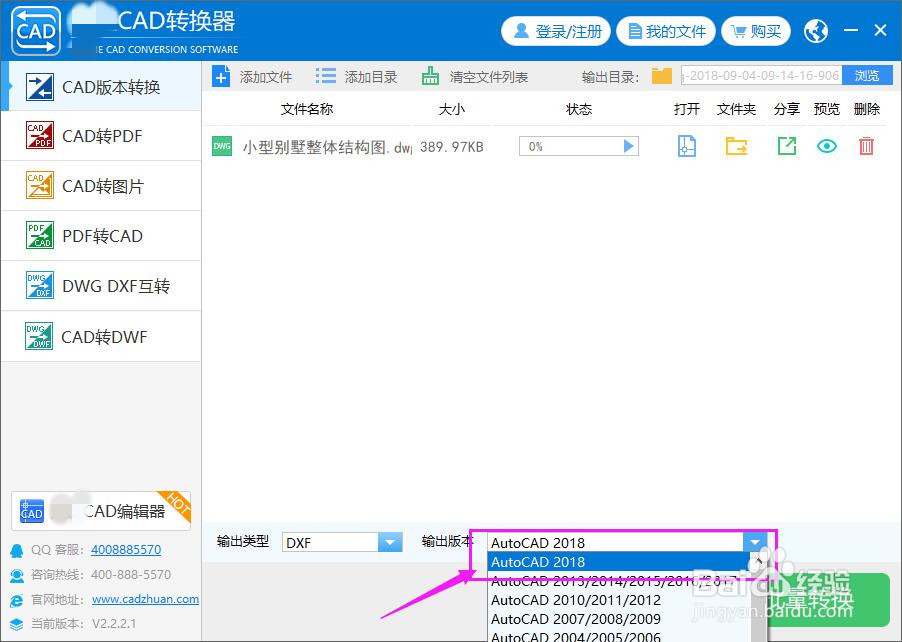Viewport: 902px width, 642px height.
Task: Open the file with the blue document icon
Action: [x=686, y=146]
